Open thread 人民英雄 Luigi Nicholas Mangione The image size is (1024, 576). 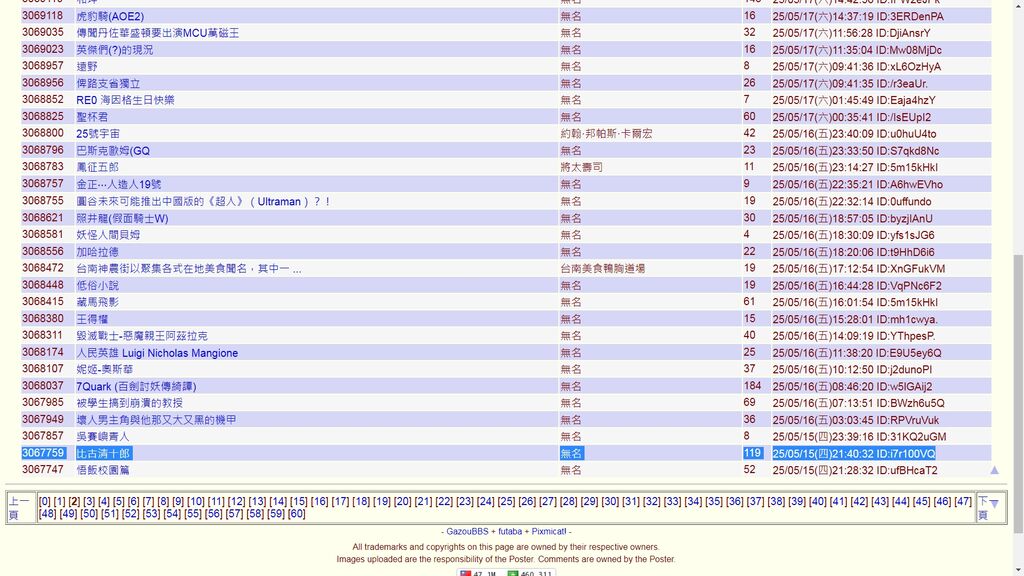[x=157, y=353]
